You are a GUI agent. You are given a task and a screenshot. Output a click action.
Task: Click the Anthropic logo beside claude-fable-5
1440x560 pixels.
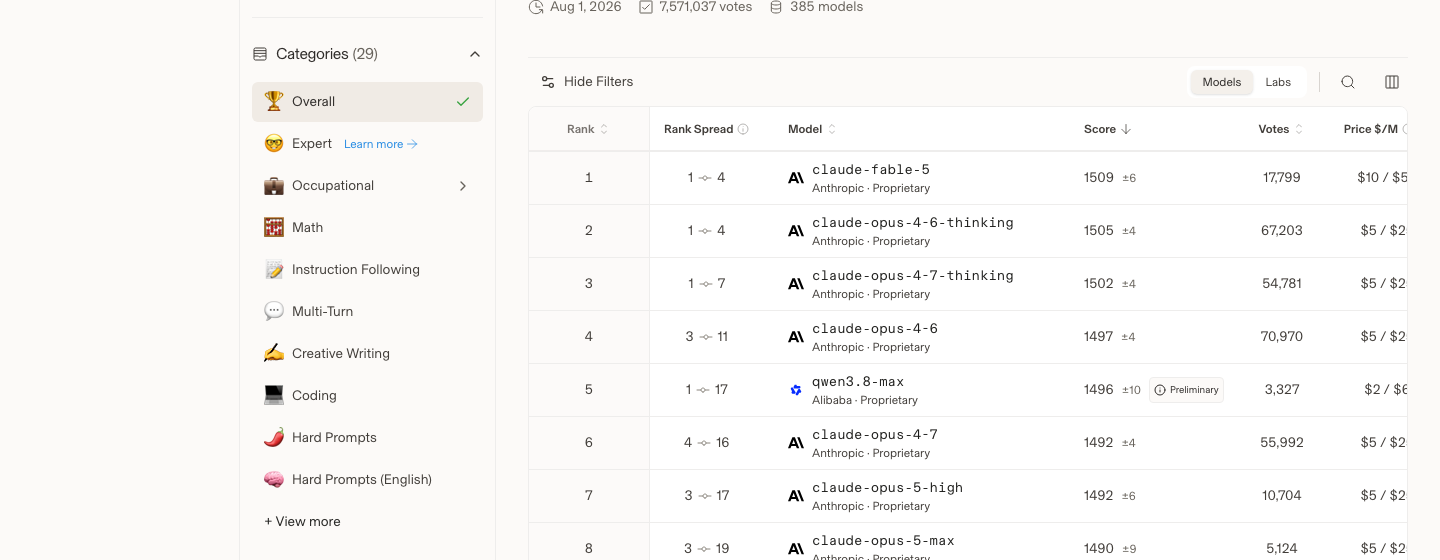tap(796, 178)
